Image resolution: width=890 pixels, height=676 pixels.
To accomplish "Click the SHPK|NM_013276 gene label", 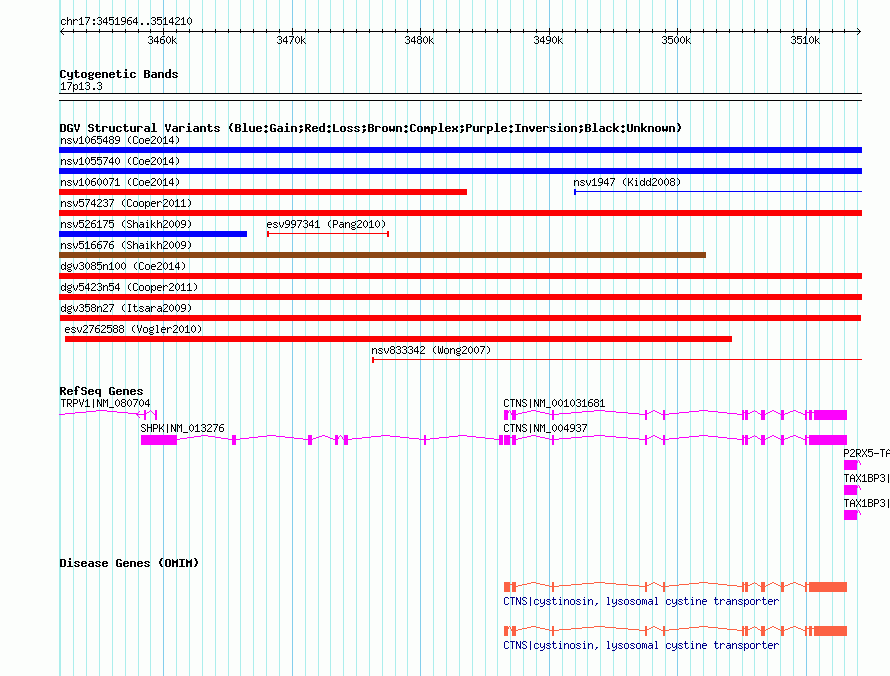I will pyautogui.click(x=182, y=428).
